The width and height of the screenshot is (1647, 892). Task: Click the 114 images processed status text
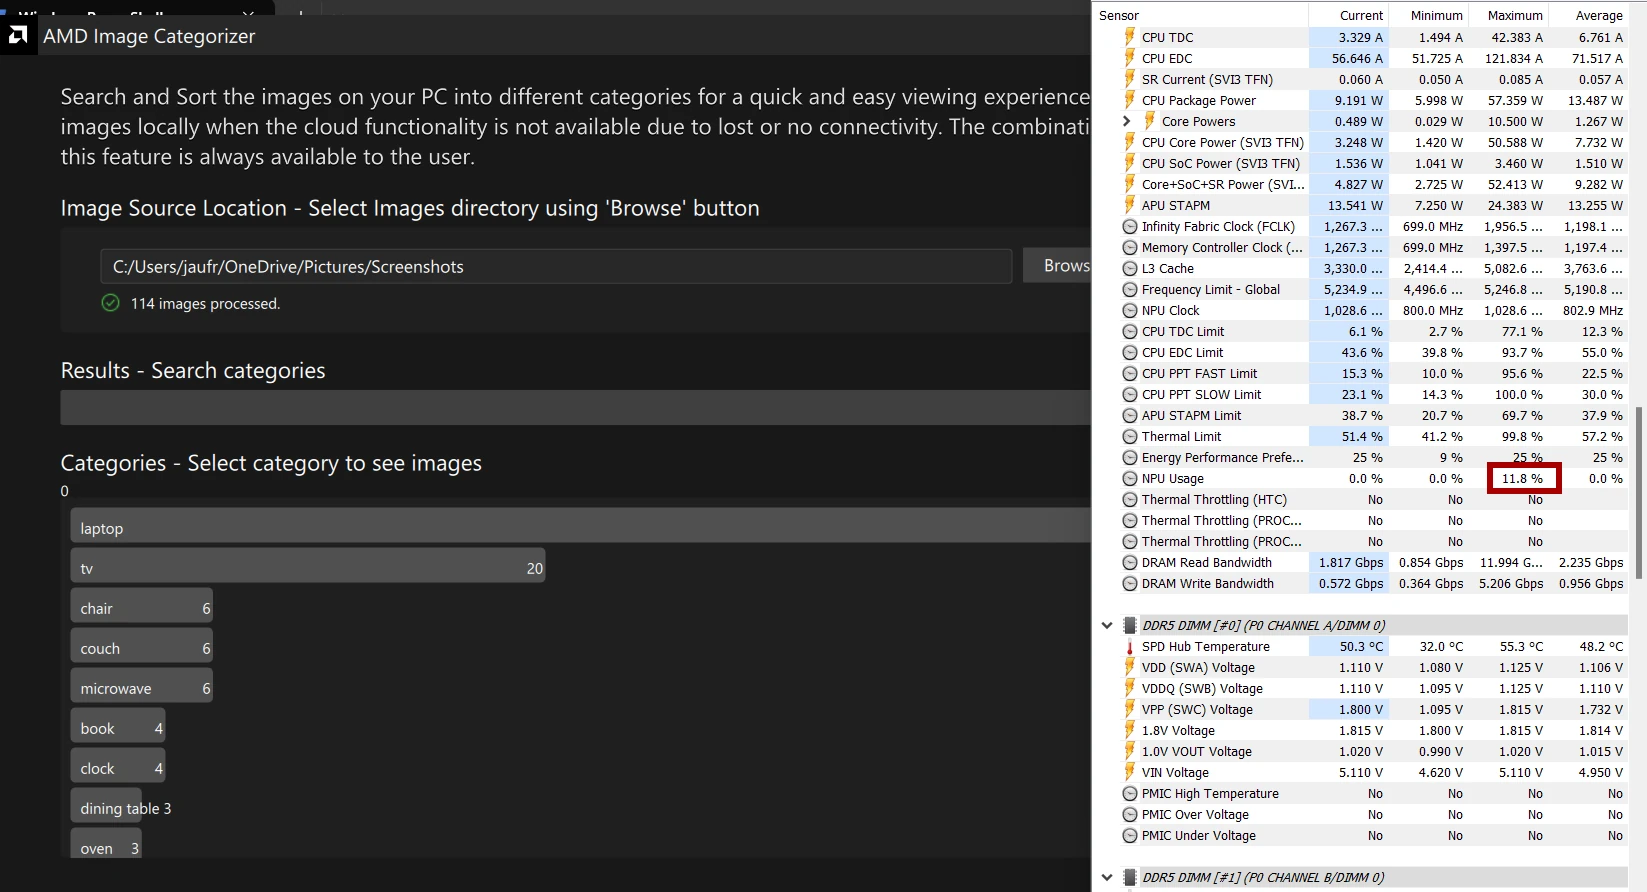(205, 303)
